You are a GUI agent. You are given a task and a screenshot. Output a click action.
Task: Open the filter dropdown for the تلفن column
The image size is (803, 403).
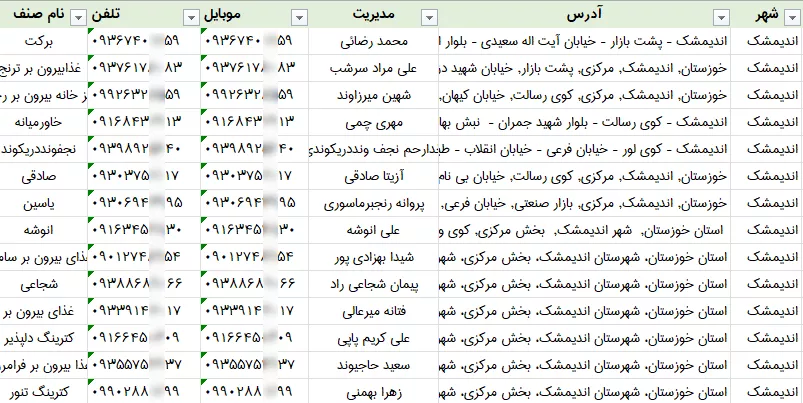click(191, 18)
